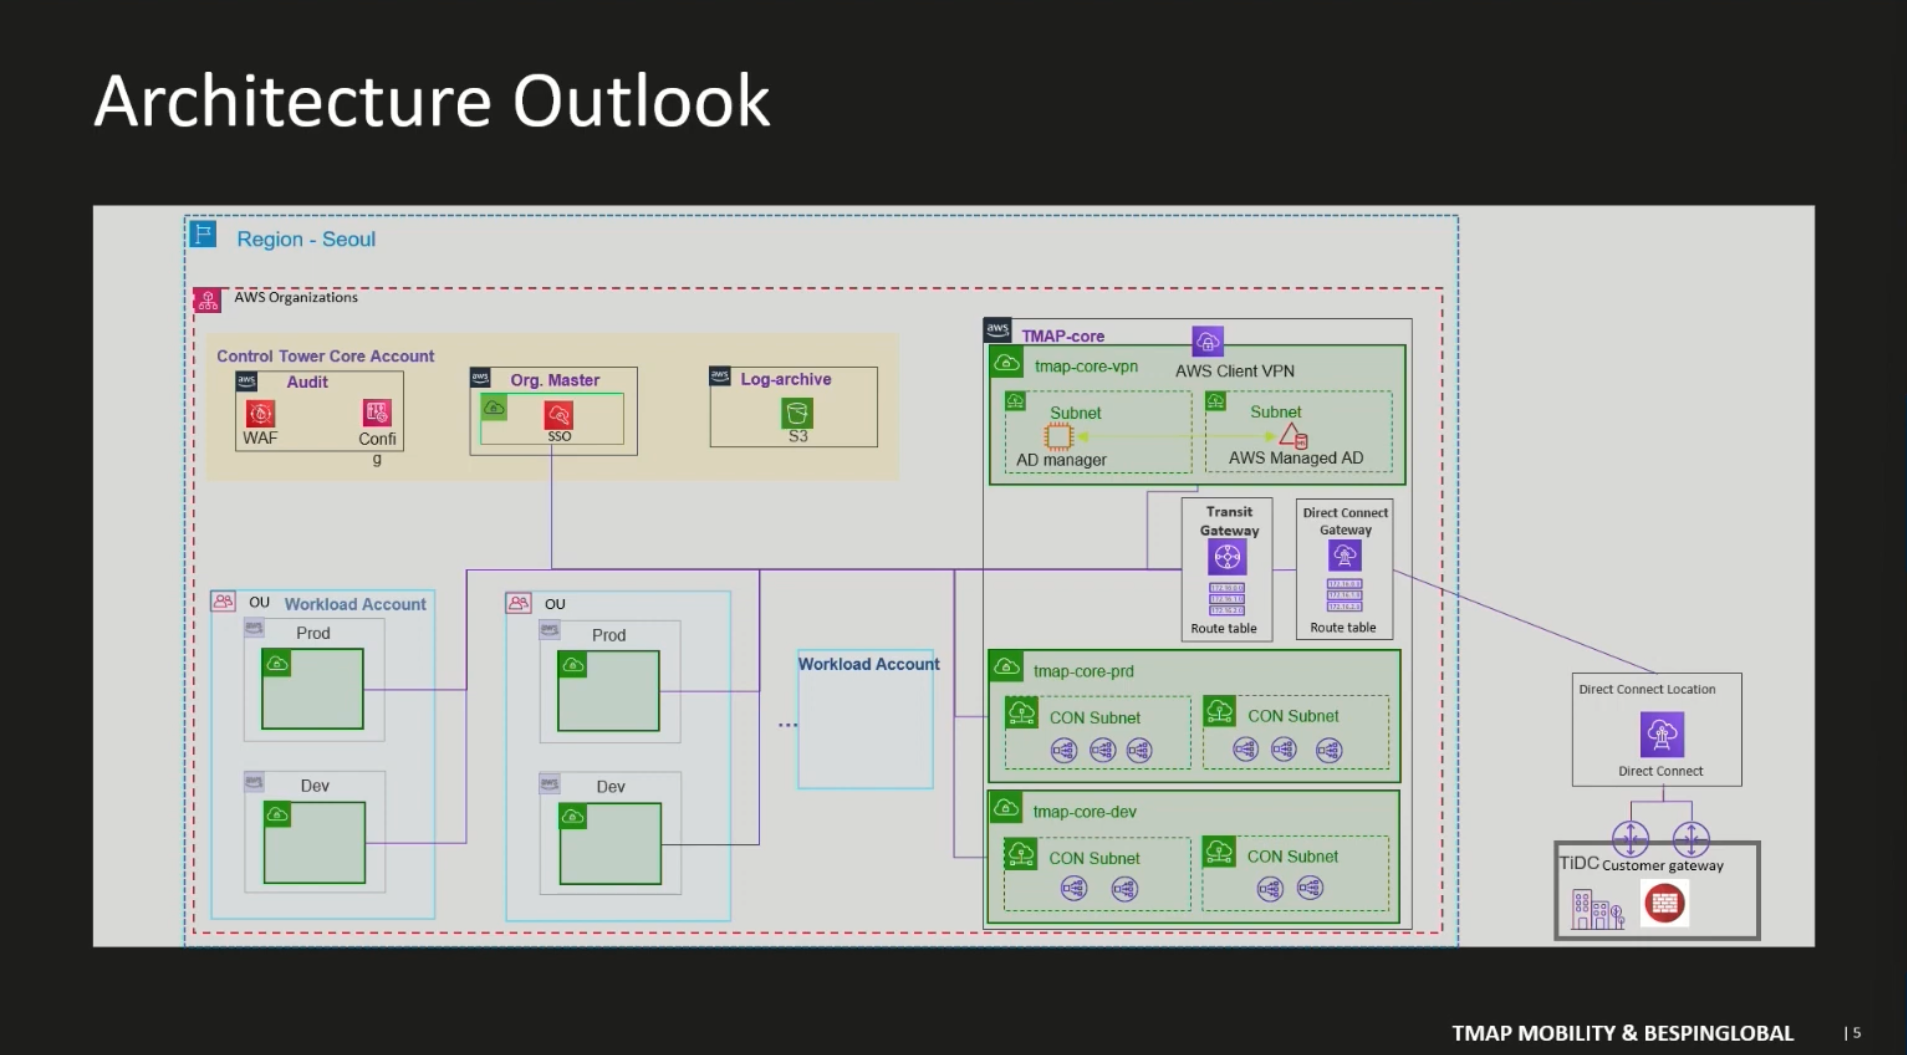Click the Direct Connect Gateway icon

1345,555
